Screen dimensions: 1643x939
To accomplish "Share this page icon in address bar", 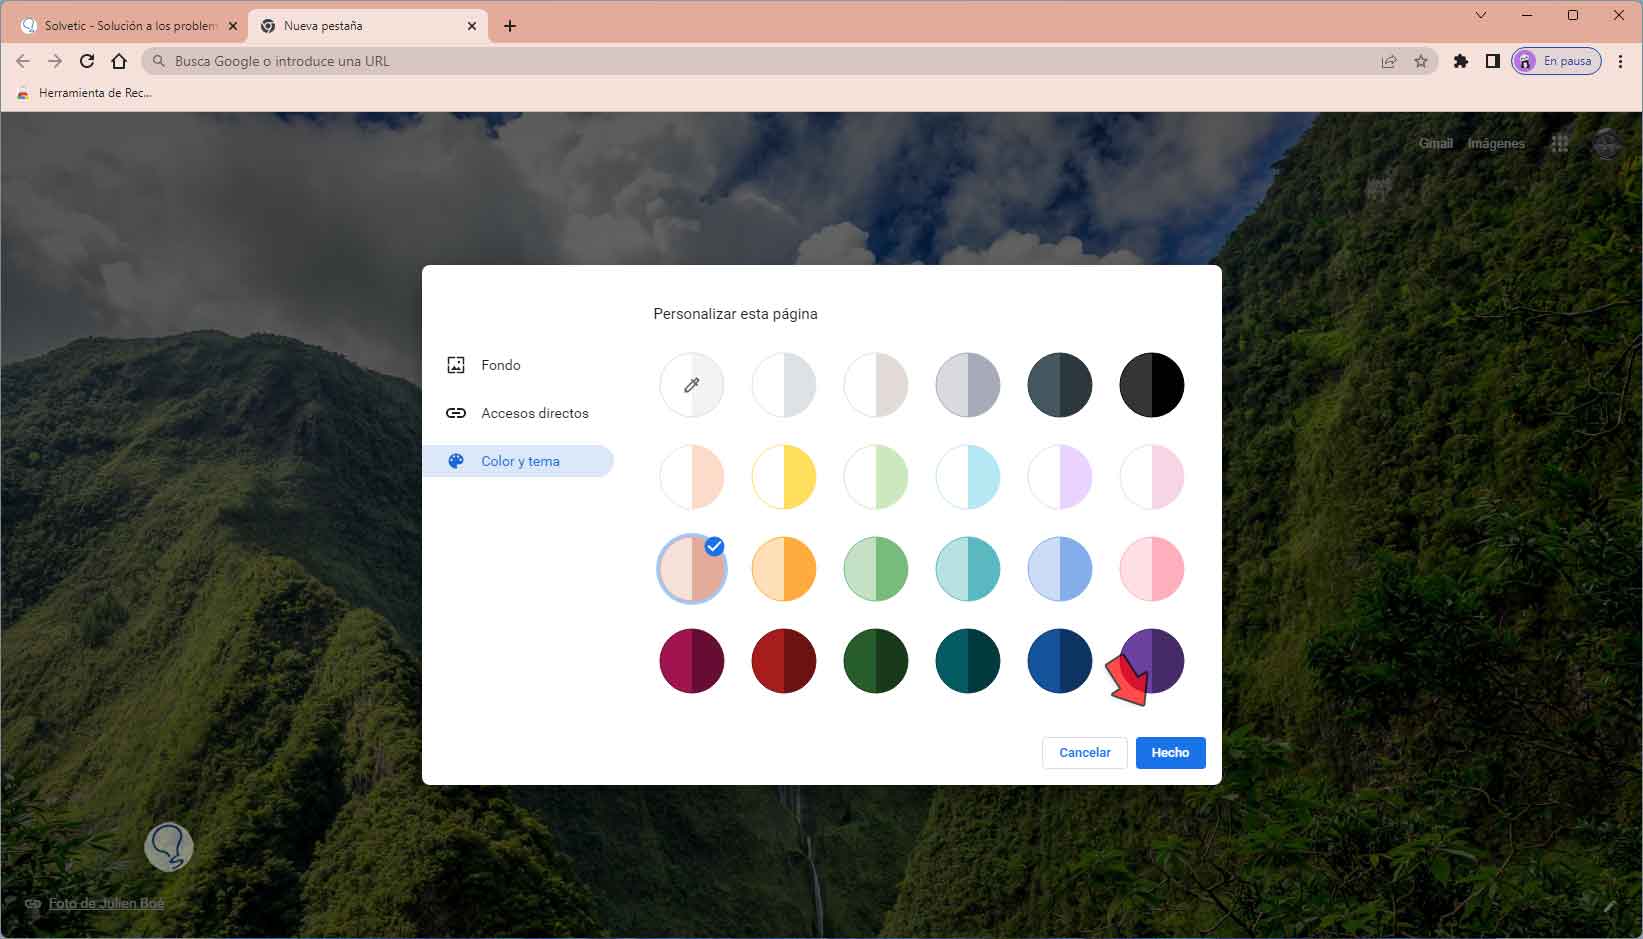I will 1389,61.
